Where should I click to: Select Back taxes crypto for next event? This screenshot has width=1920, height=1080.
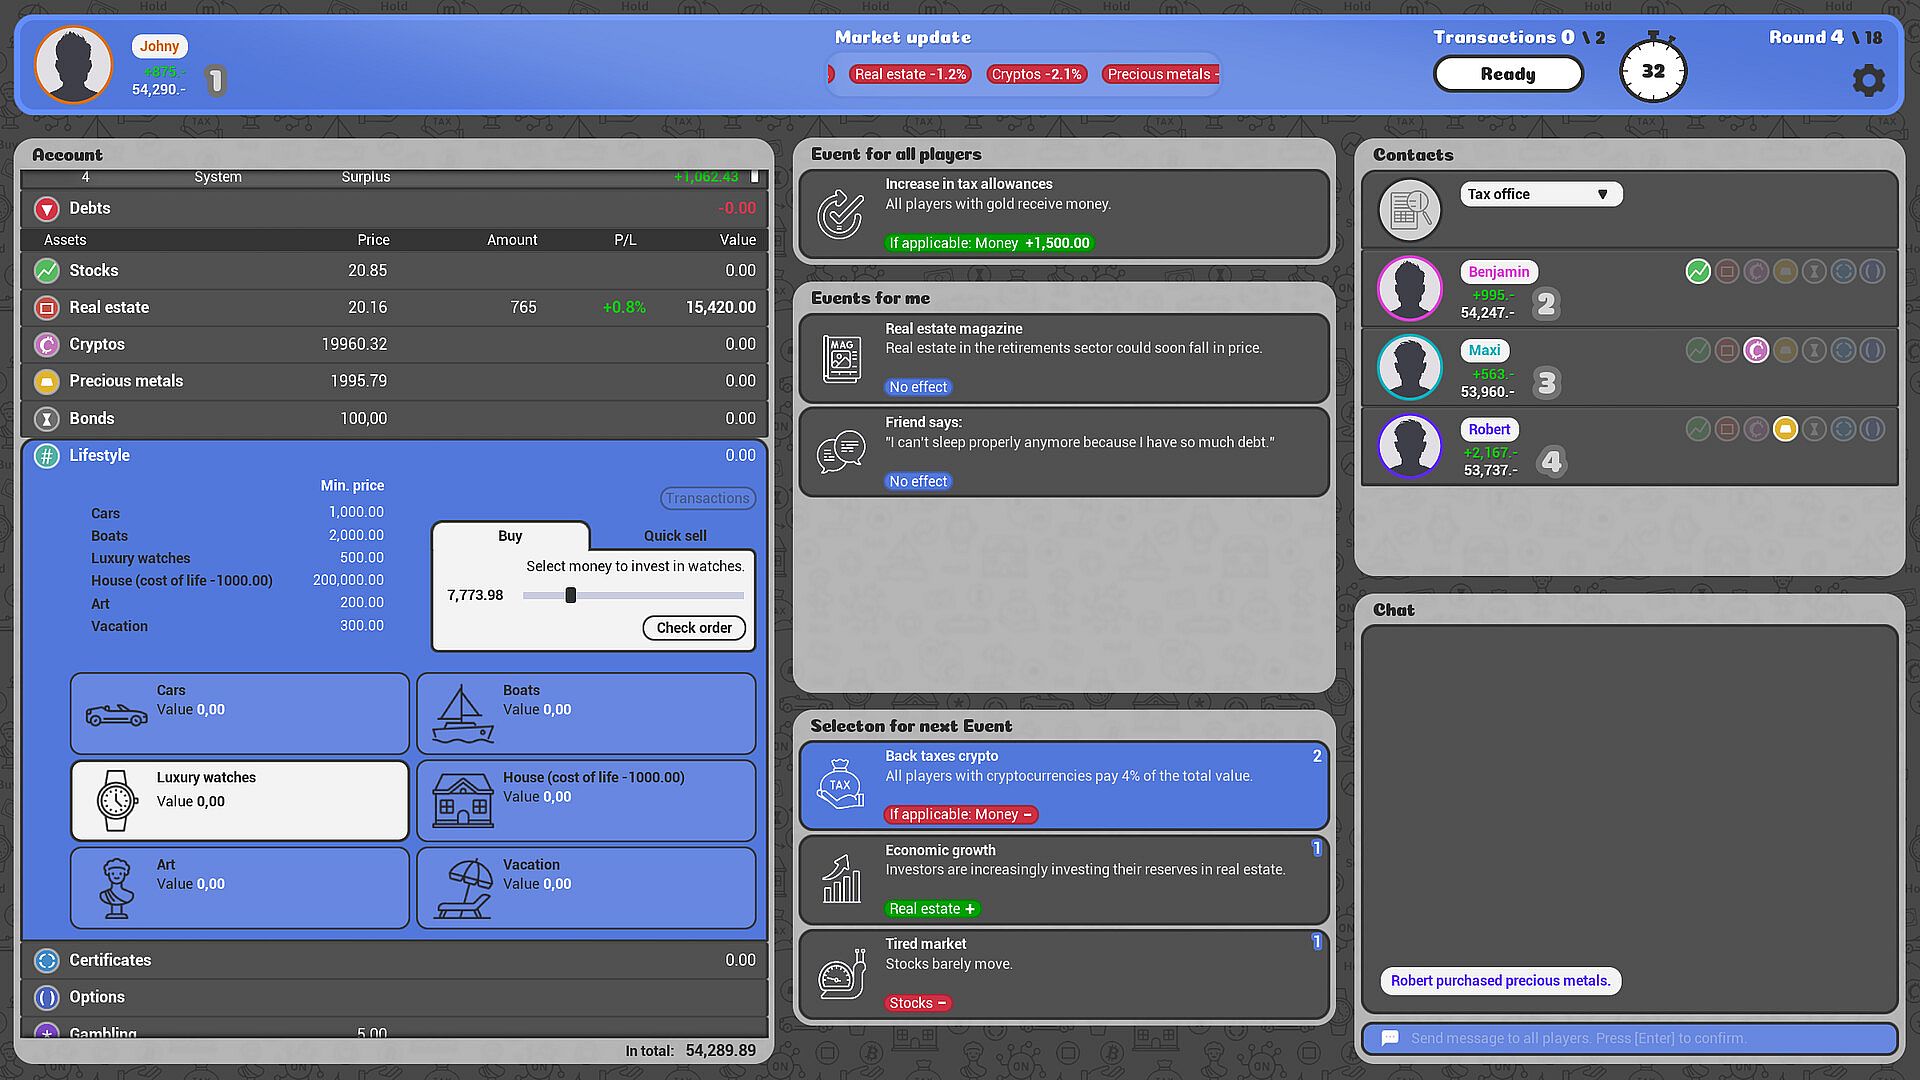[x=1063, y=785]
